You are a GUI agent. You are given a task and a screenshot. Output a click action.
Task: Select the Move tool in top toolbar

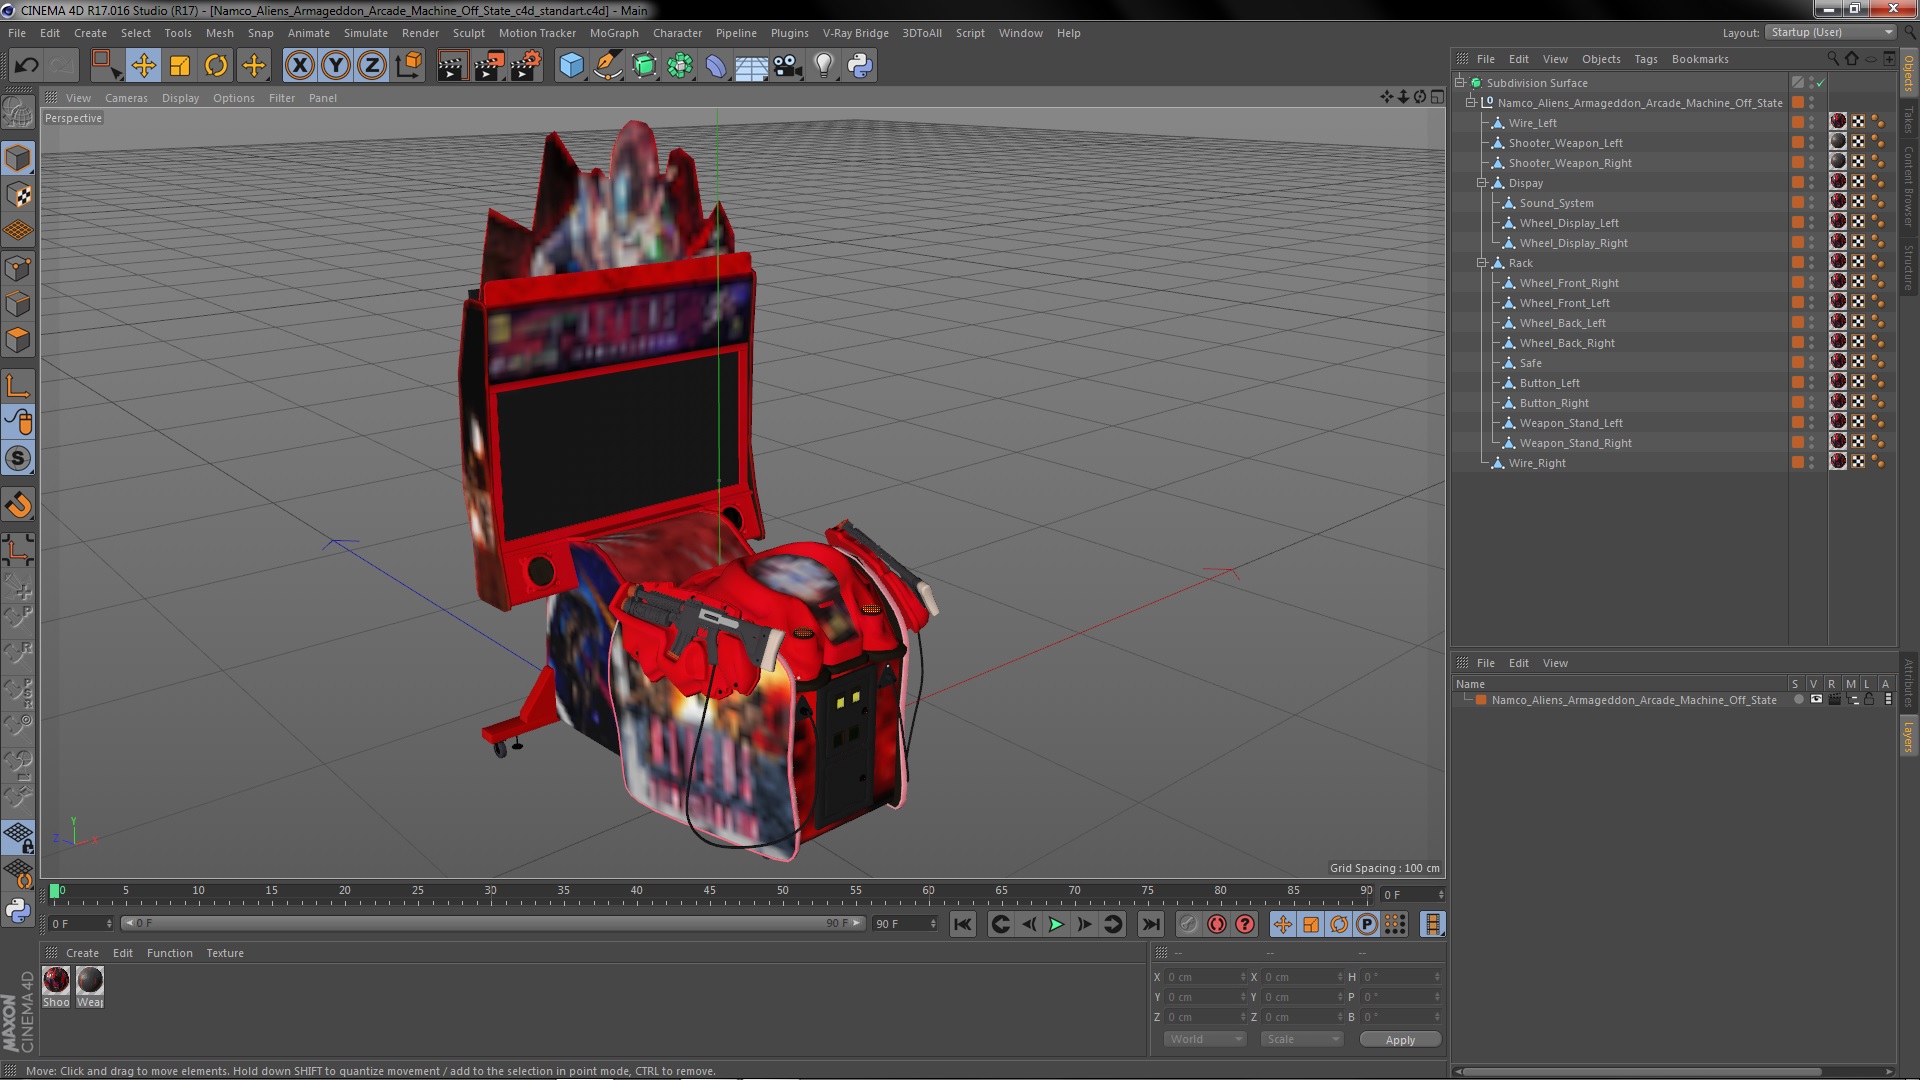coord(143,66)
